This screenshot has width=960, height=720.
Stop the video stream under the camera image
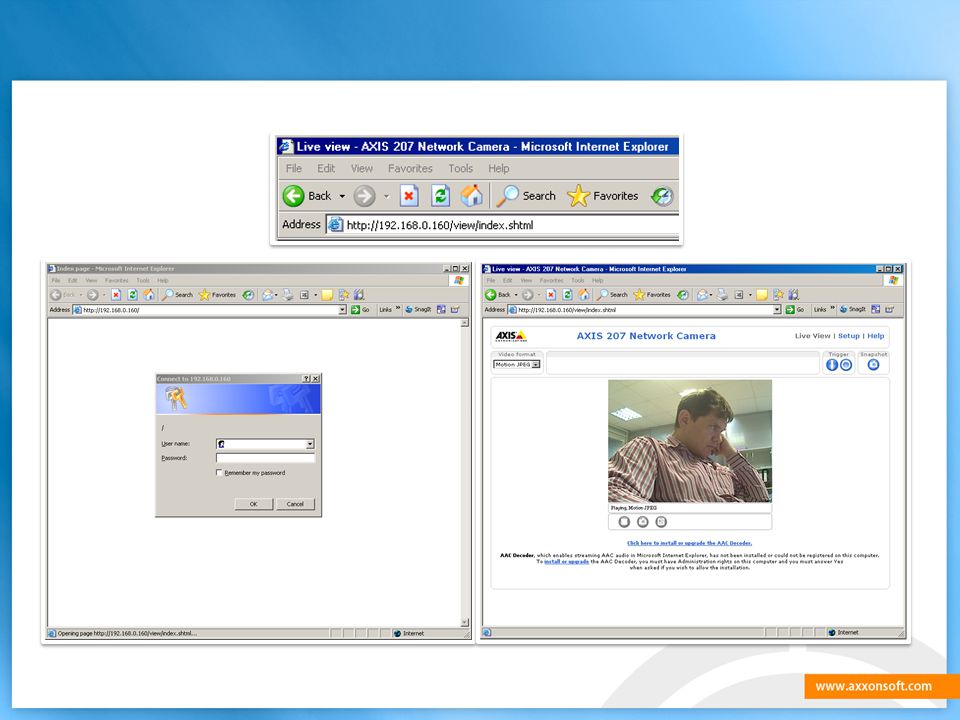pos(624,522)
